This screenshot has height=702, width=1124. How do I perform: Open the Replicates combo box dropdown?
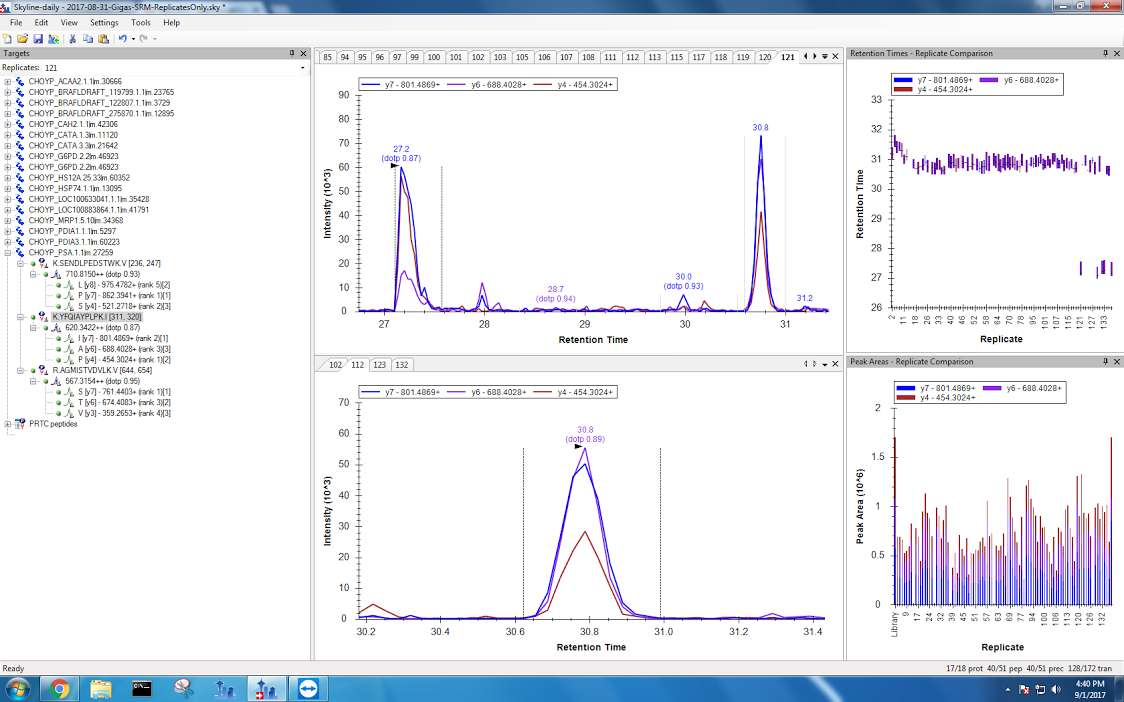pos(303,67)
